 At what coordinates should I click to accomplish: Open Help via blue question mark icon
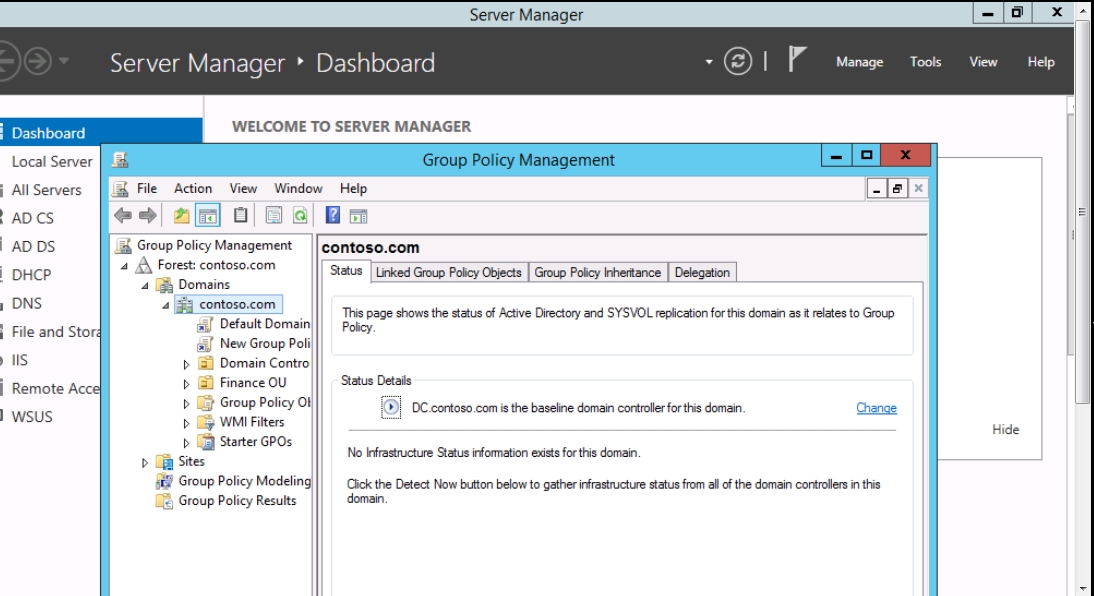click(x=335, y=215)
